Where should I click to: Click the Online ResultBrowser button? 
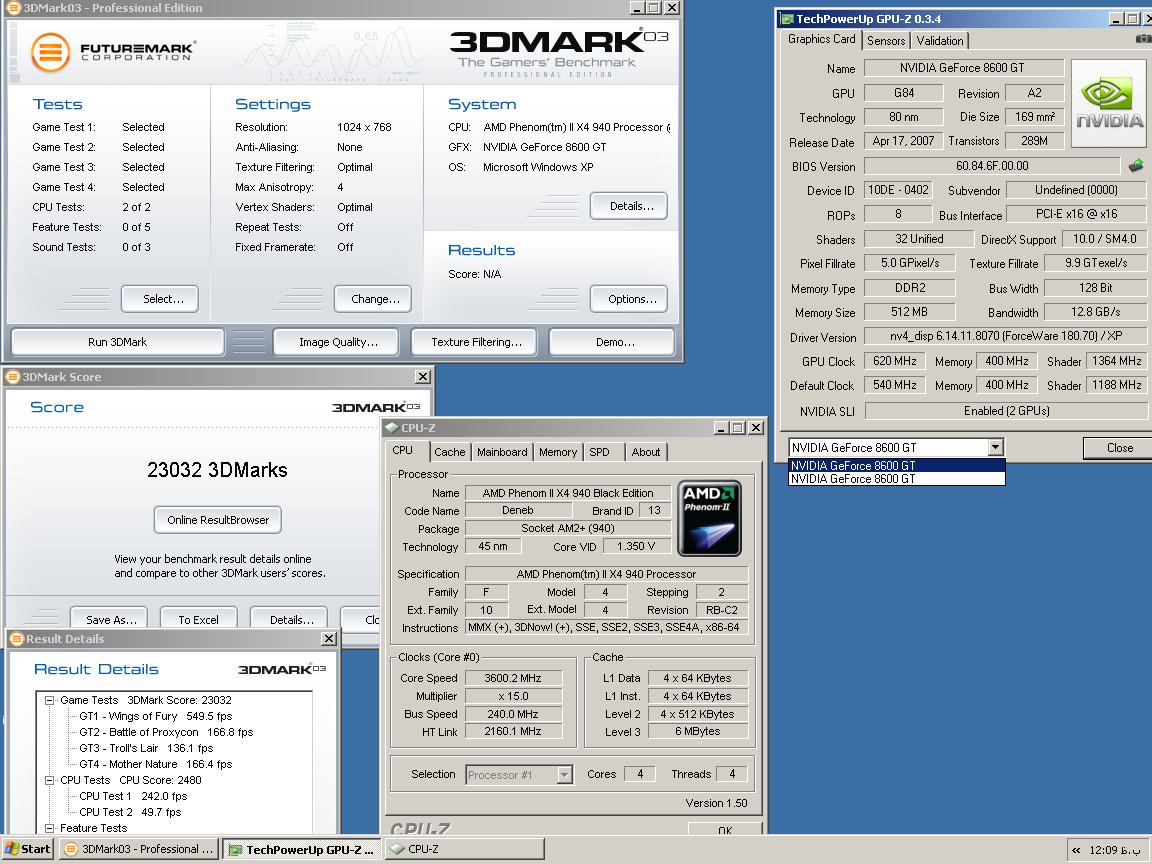(217, 520)
